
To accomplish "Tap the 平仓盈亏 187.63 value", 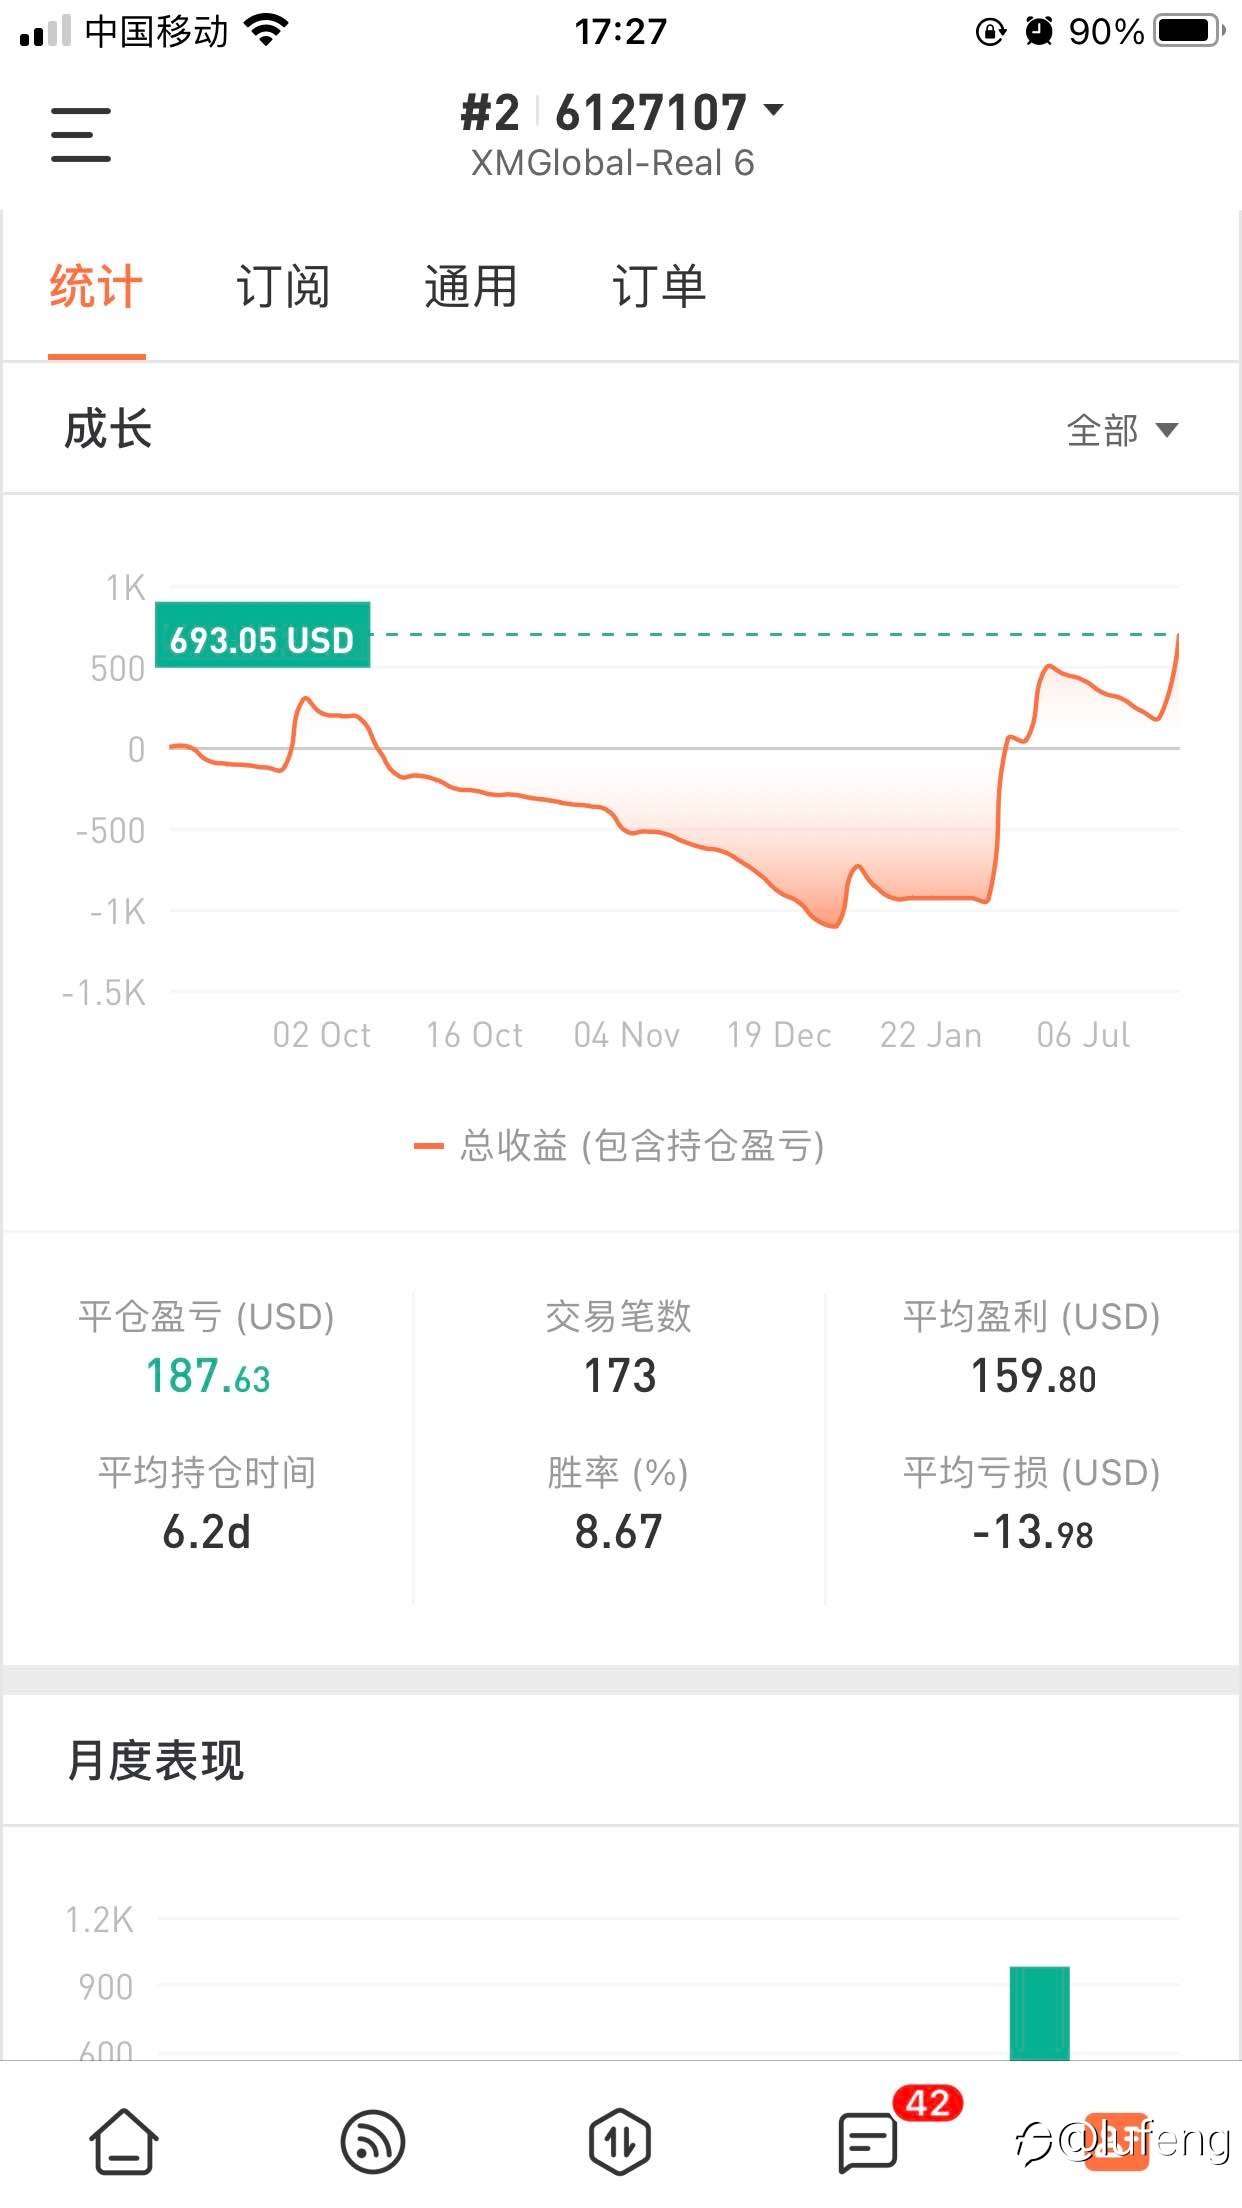I will click(x=207, y=1376).
